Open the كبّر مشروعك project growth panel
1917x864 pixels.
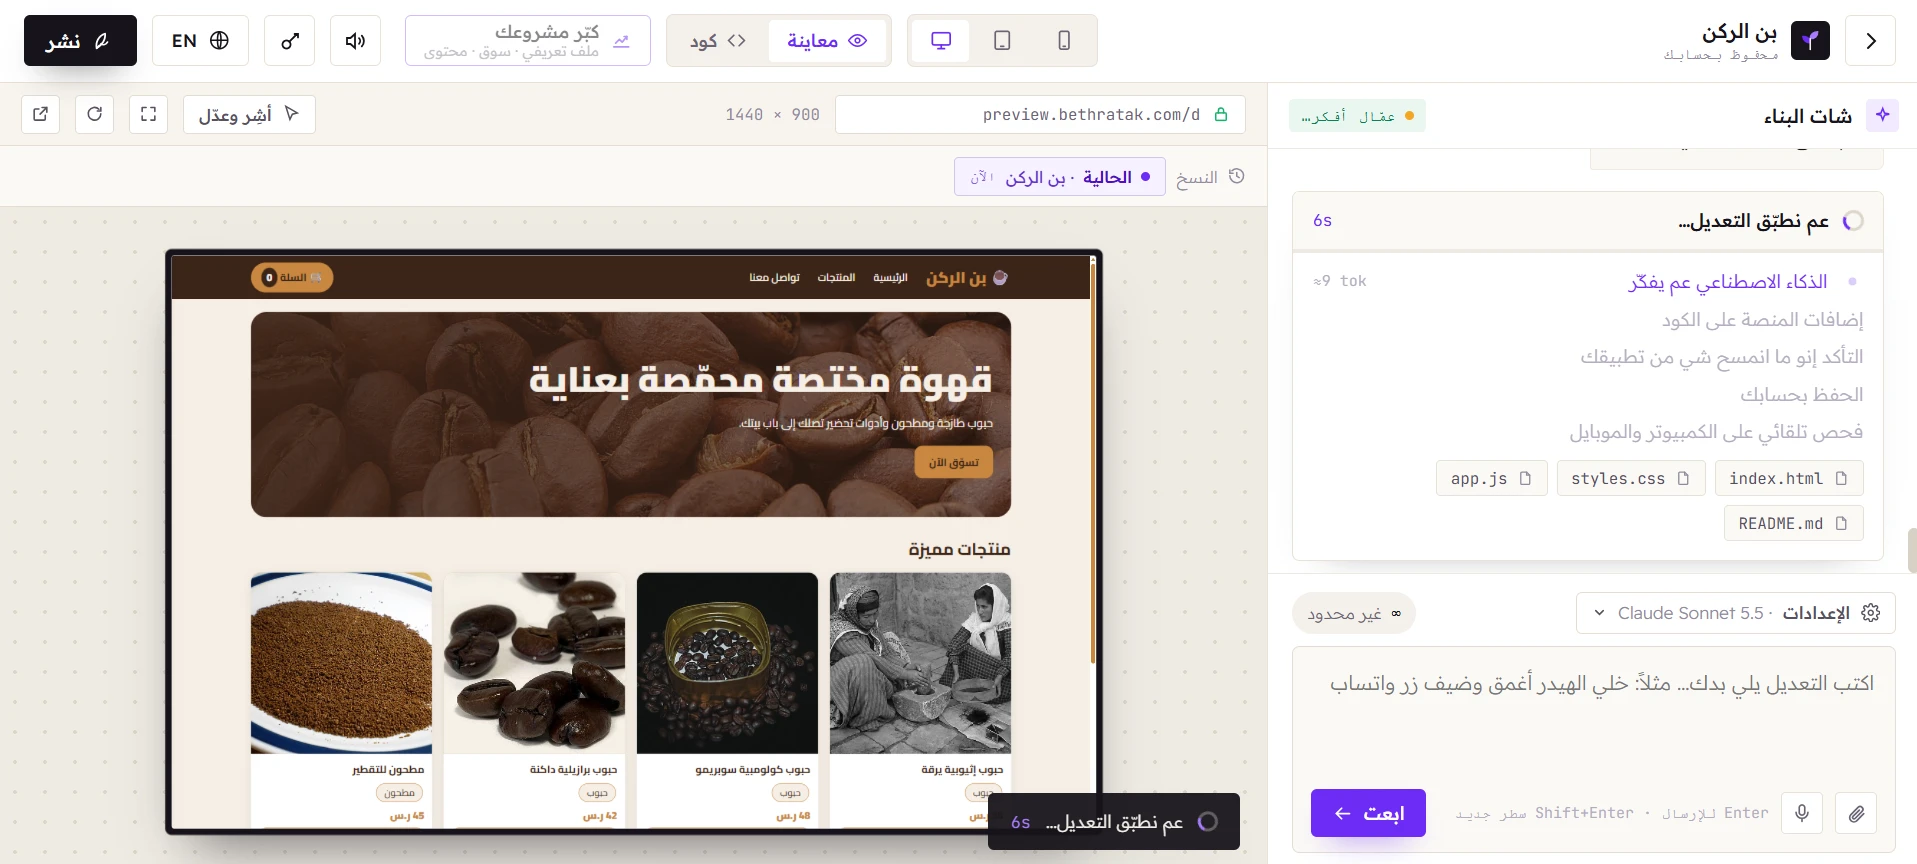point(528,41)
